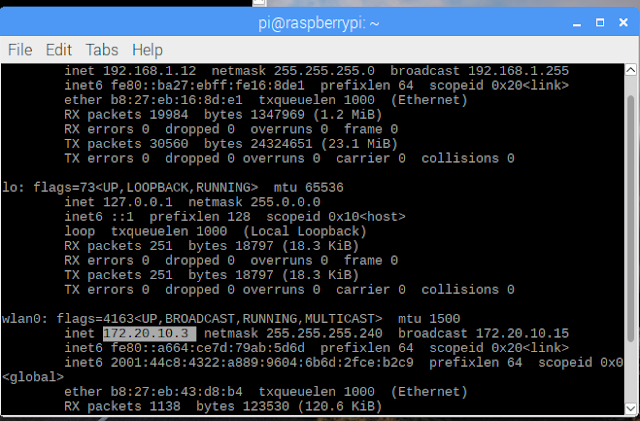Minimize the terminal window
This screenshot has width=640, height=421.
pyautogui.click(x=577, y=23)
